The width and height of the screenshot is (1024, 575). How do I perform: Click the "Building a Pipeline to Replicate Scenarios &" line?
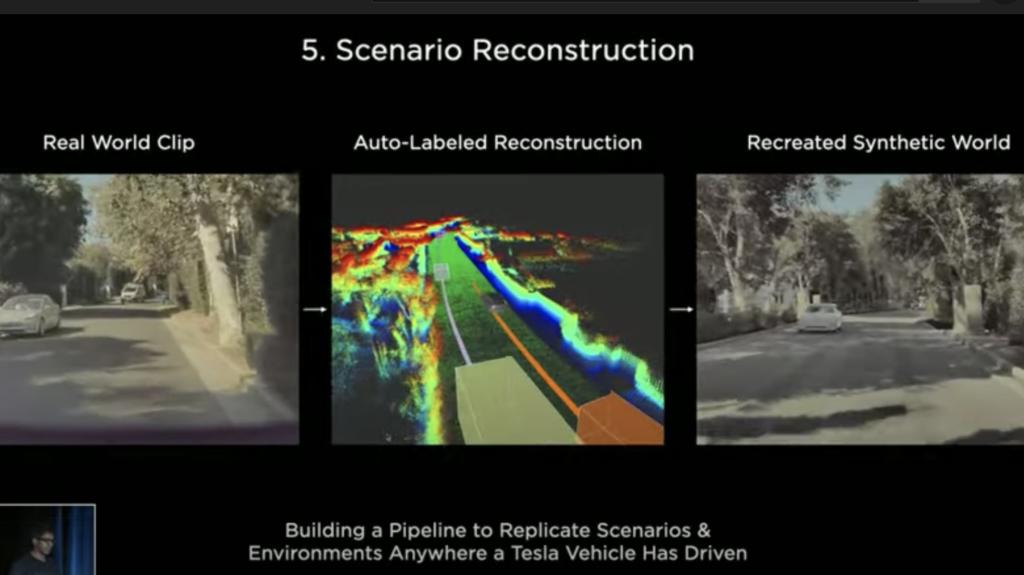tap(498, 530)
